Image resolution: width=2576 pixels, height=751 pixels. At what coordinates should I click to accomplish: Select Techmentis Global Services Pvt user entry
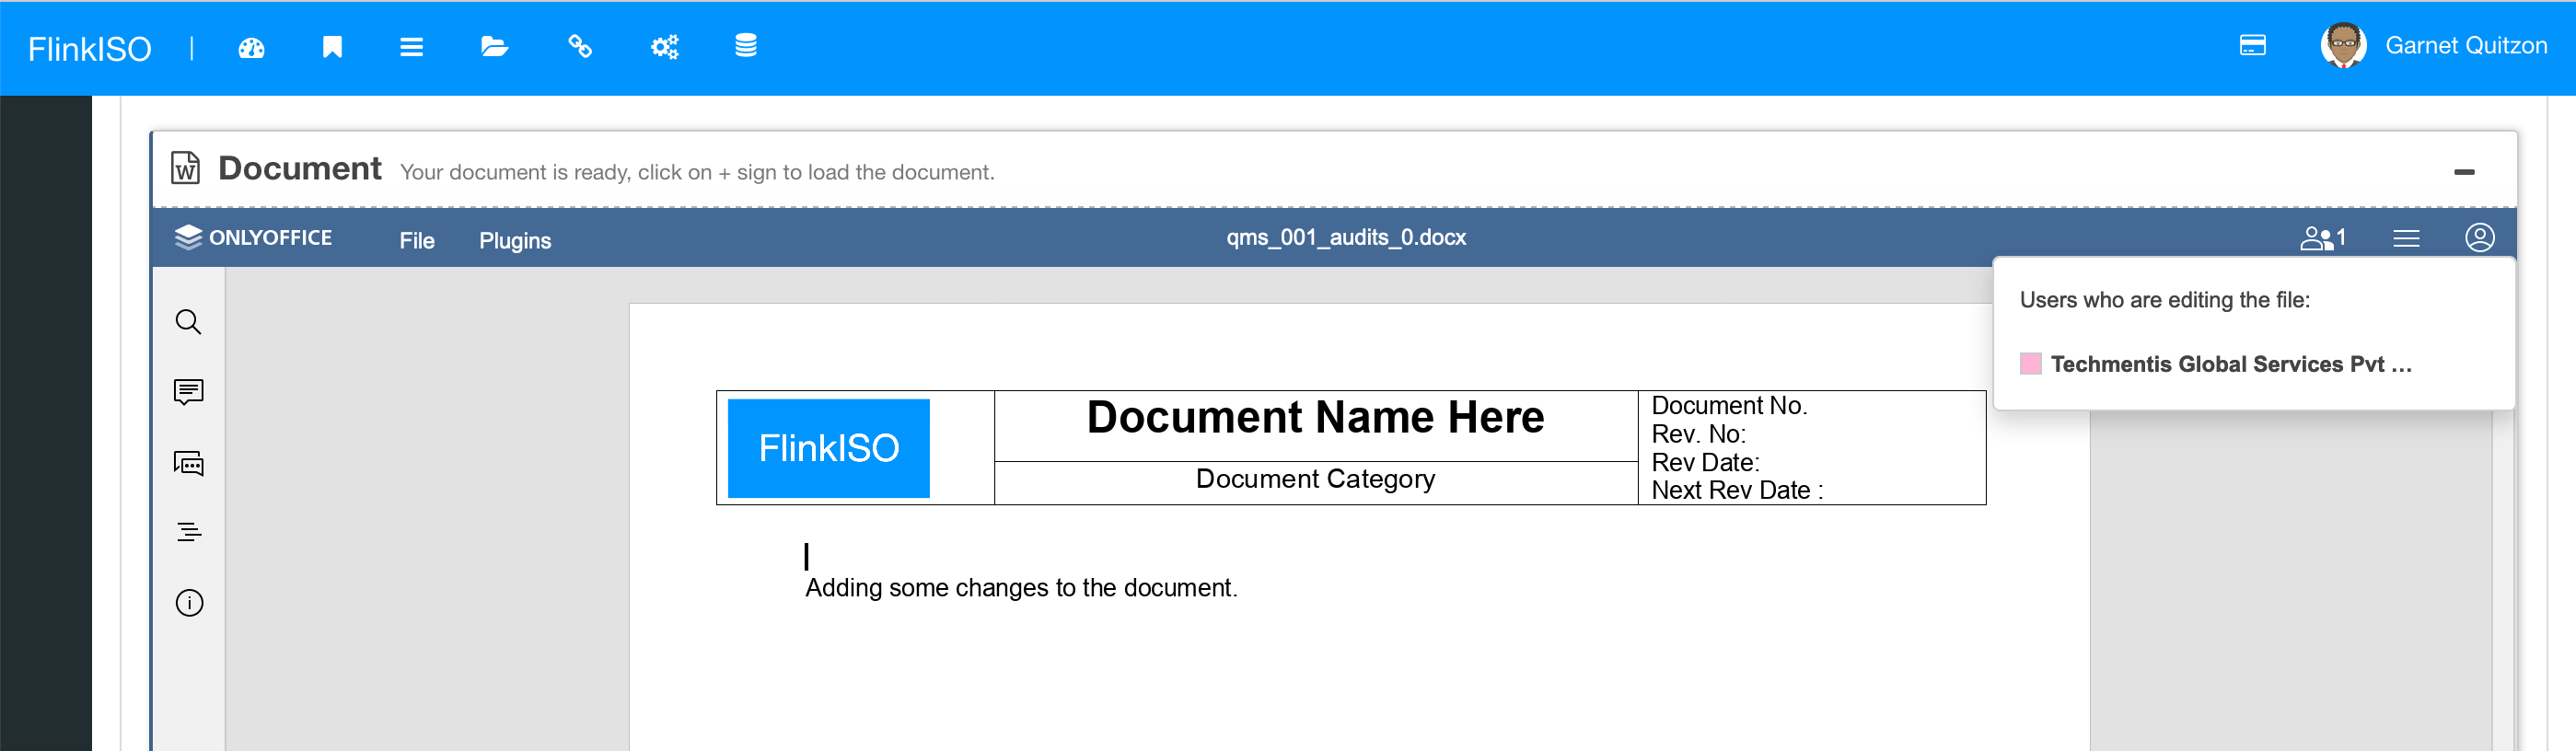coord(2231,365)
